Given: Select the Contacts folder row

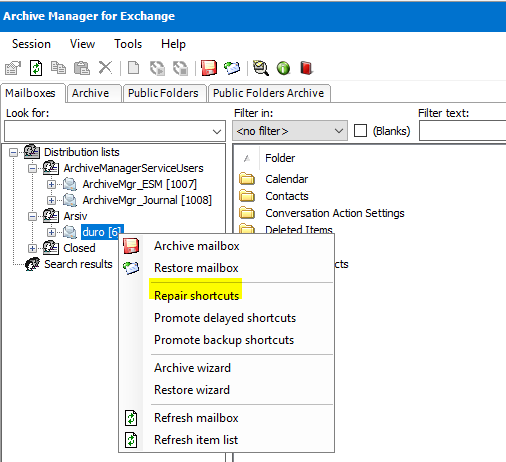Looking at the screenshot, I should coord(287,196).
